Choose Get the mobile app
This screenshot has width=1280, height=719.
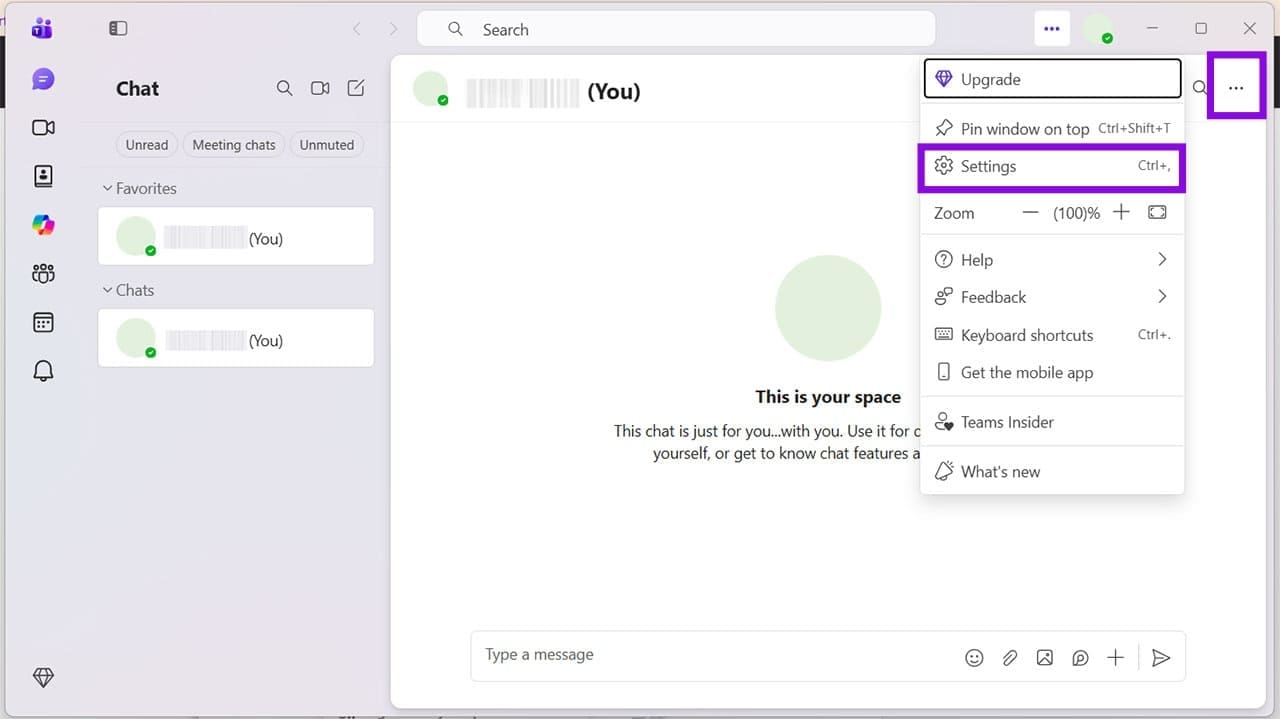(x=1052, y=372)
